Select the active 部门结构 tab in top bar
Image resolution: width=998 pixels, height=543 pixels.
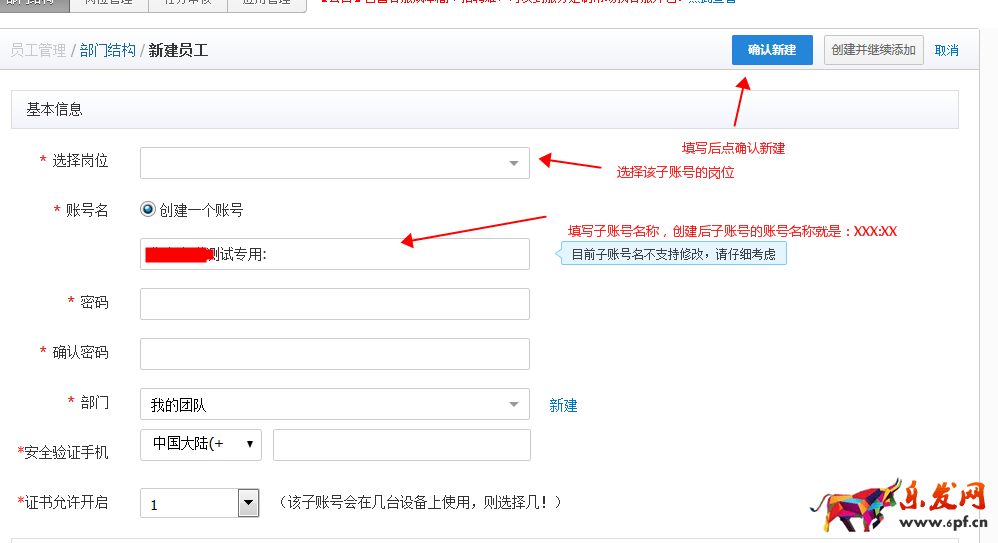pos(34,3)
